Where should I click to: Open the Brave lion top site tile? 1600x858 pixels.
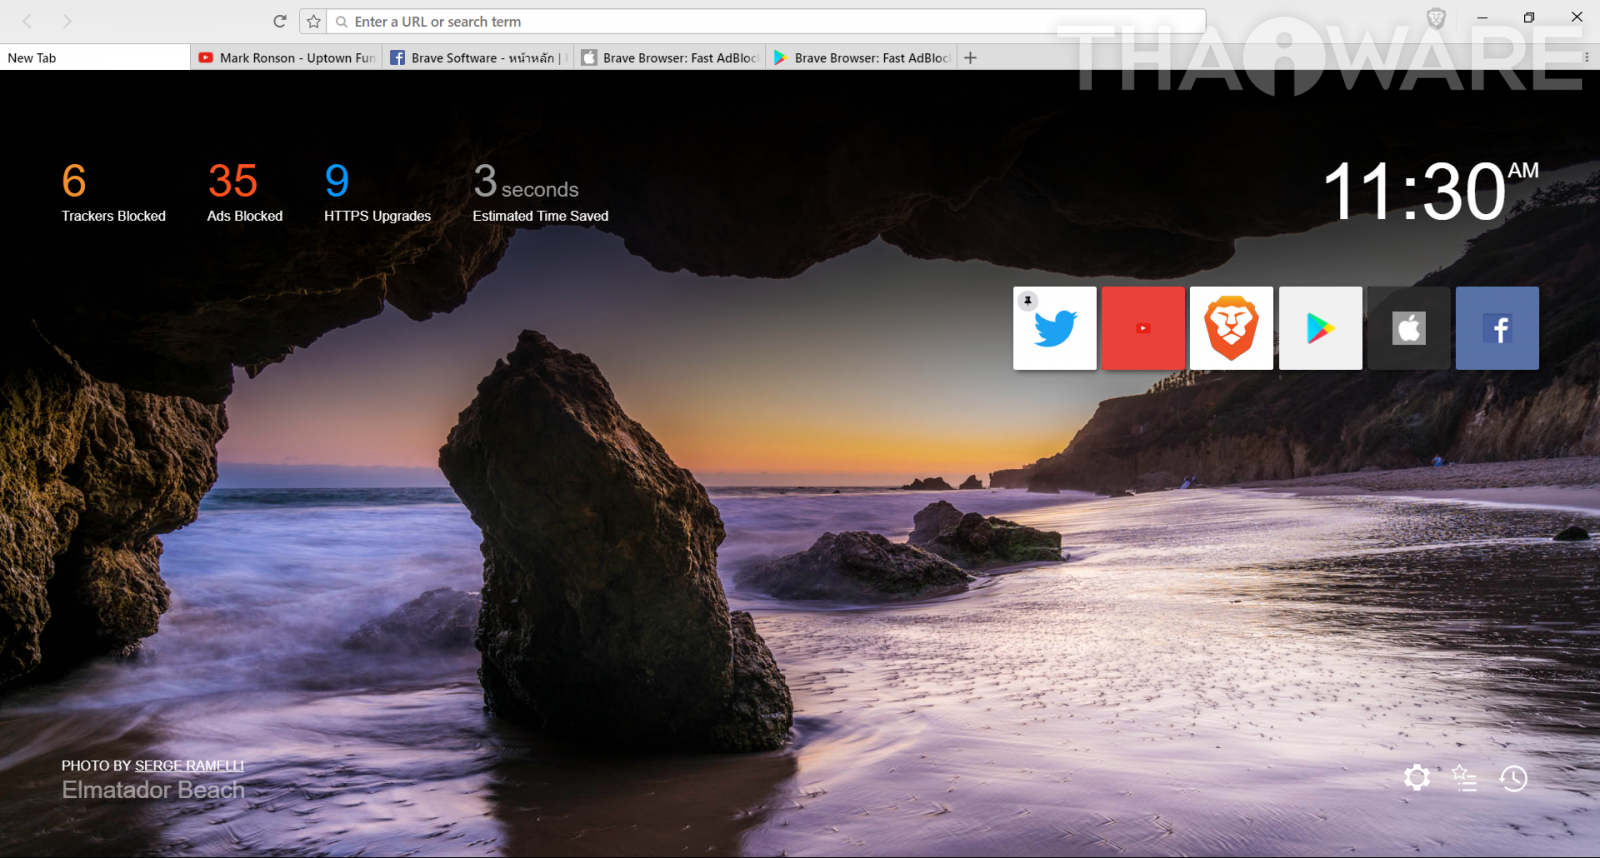[1232, 328]
